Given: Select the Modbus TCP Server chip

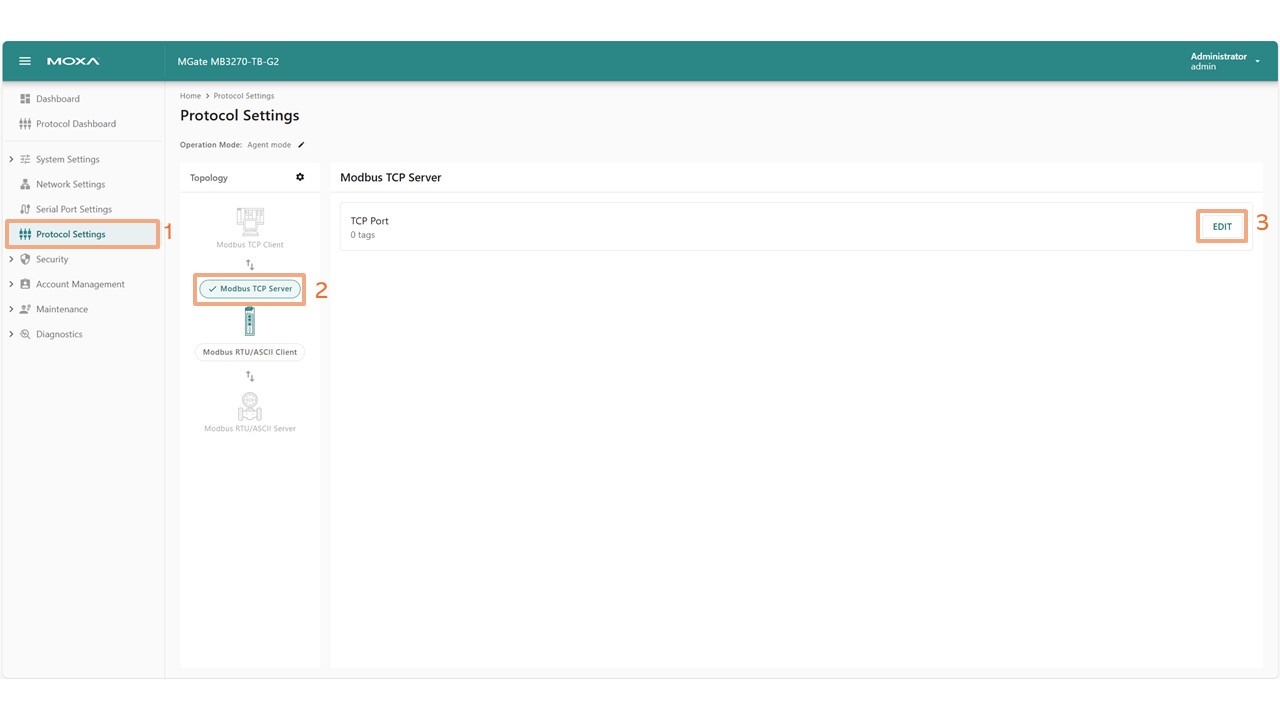Looking at the screenshot, I should pyautogui.click(x=250, y=289).
